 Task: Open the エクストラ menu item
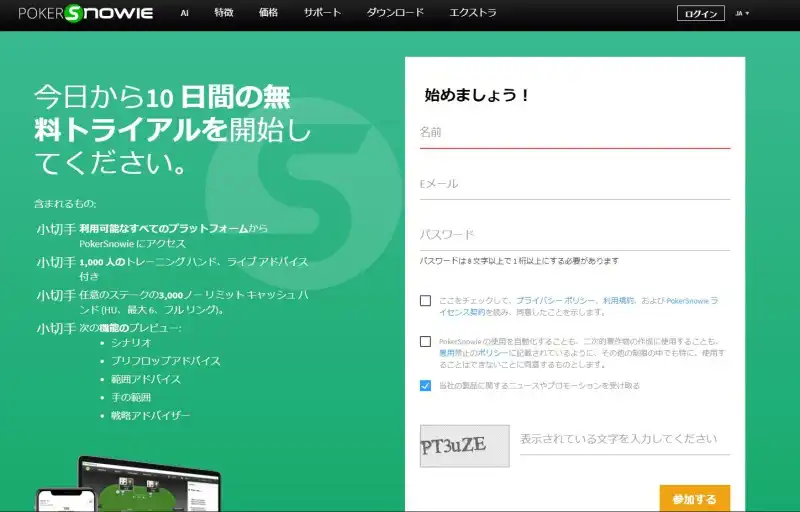474,13
